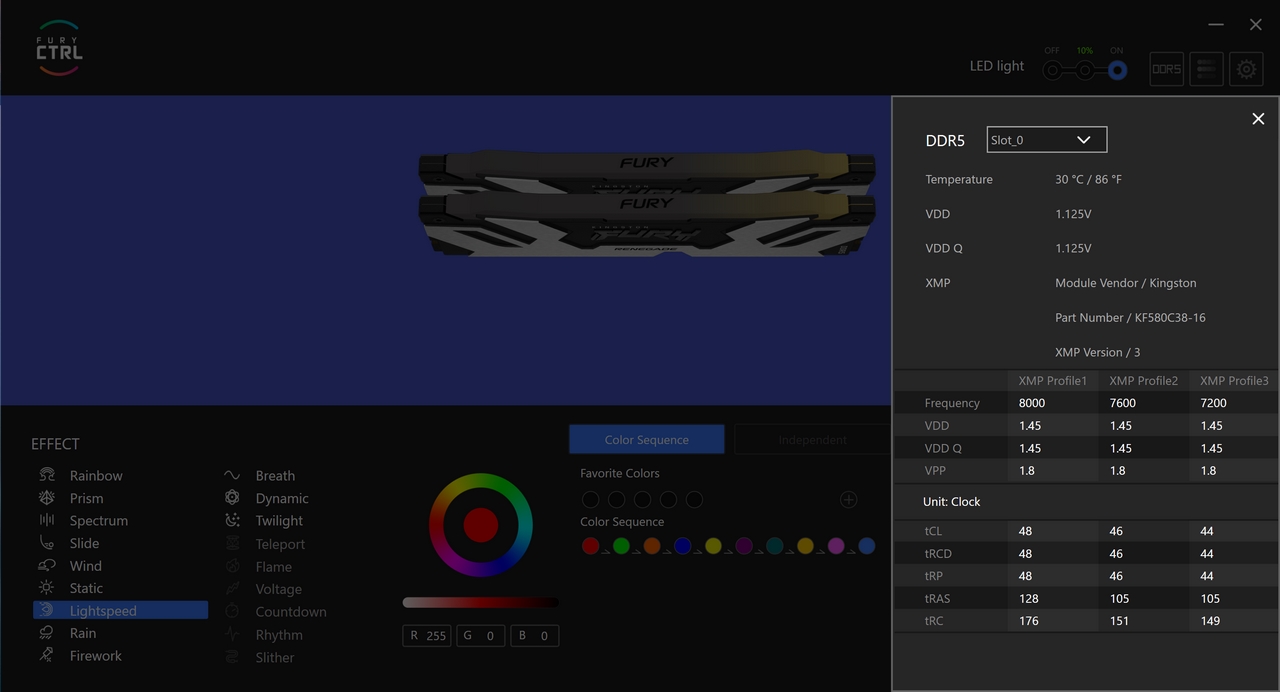This screenshot has width=1280, height=692.
Task: Click the Unit: Clock label
Action: click(951, 501)
